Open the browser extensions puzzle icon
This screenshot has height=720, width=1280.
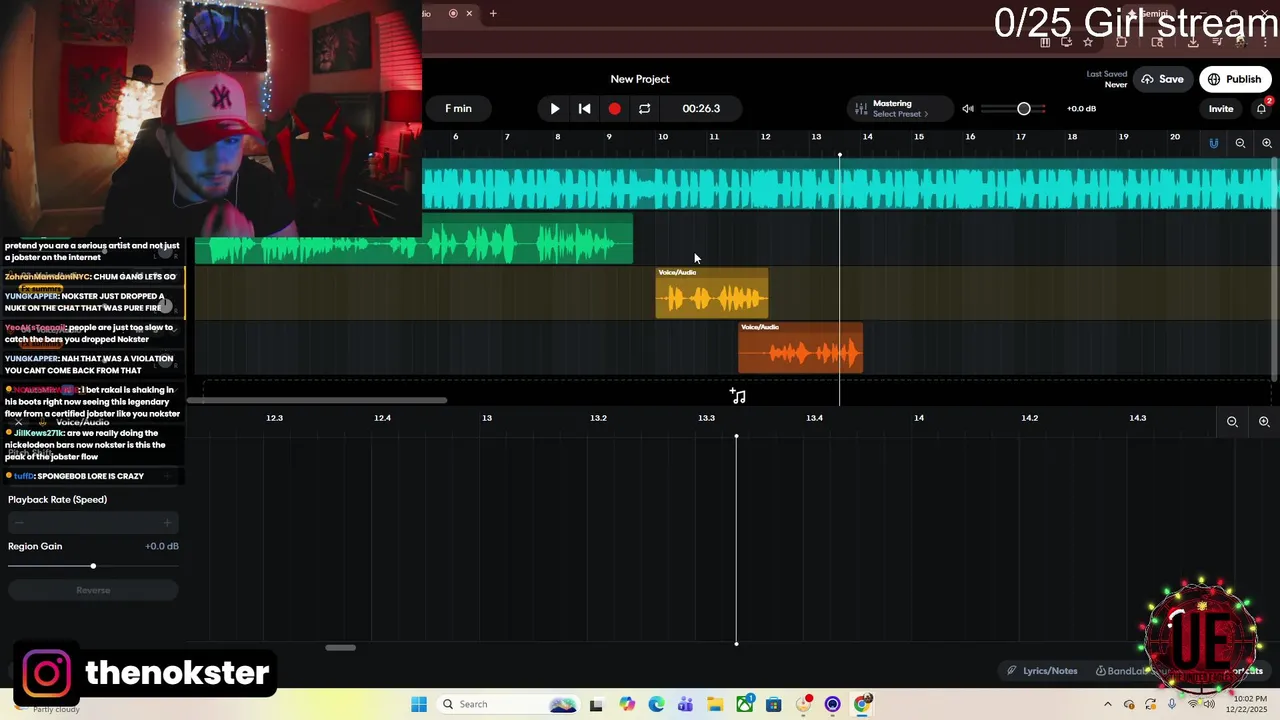pyautogui.click(x=1121, y=42)
